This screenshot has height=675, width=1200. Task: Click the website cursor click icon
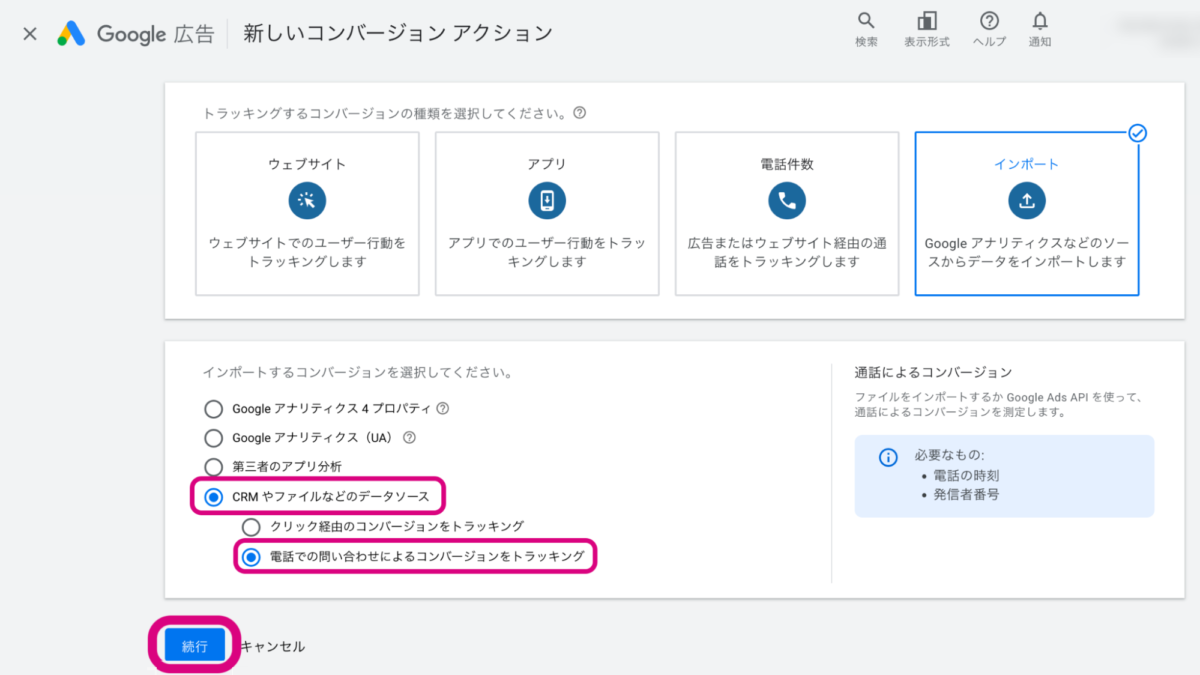pos(307,201)
